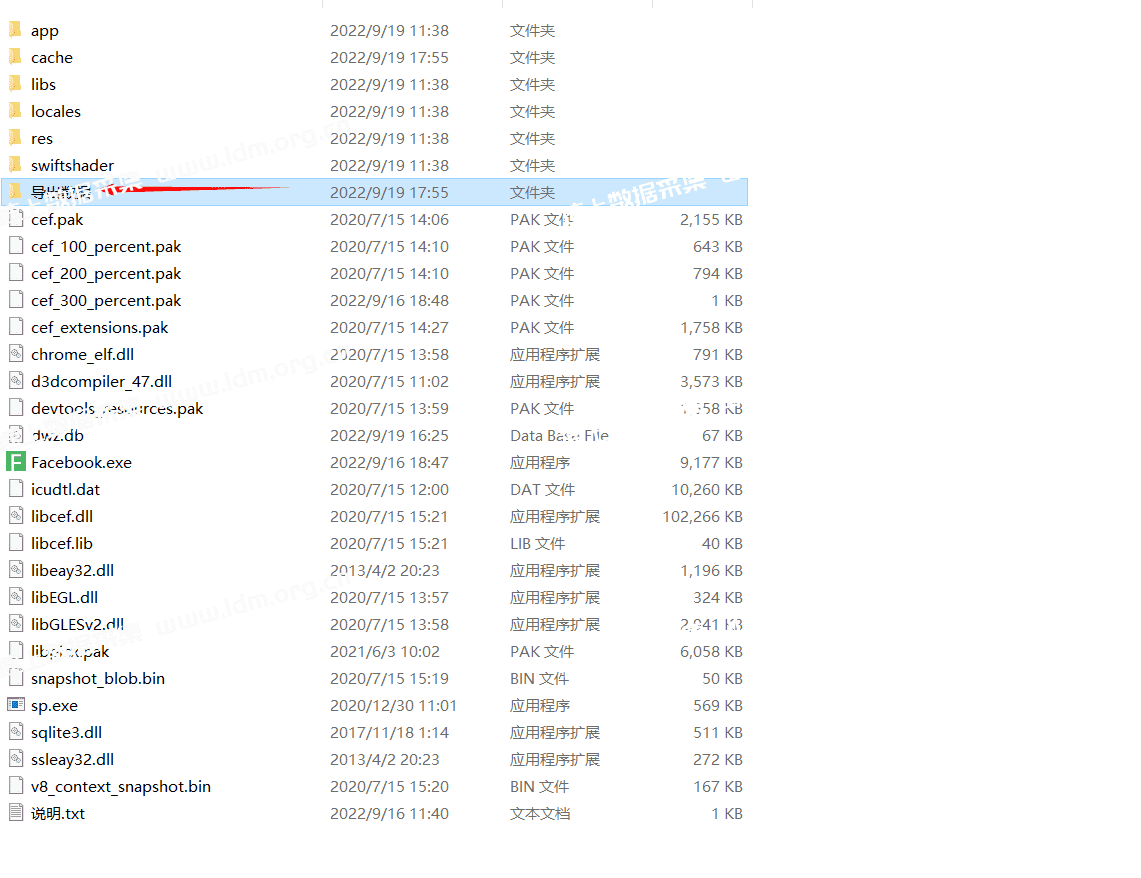Click the type 文件夹 of the app folder
Screen dimensions: 1141x878
click(533, 31)
